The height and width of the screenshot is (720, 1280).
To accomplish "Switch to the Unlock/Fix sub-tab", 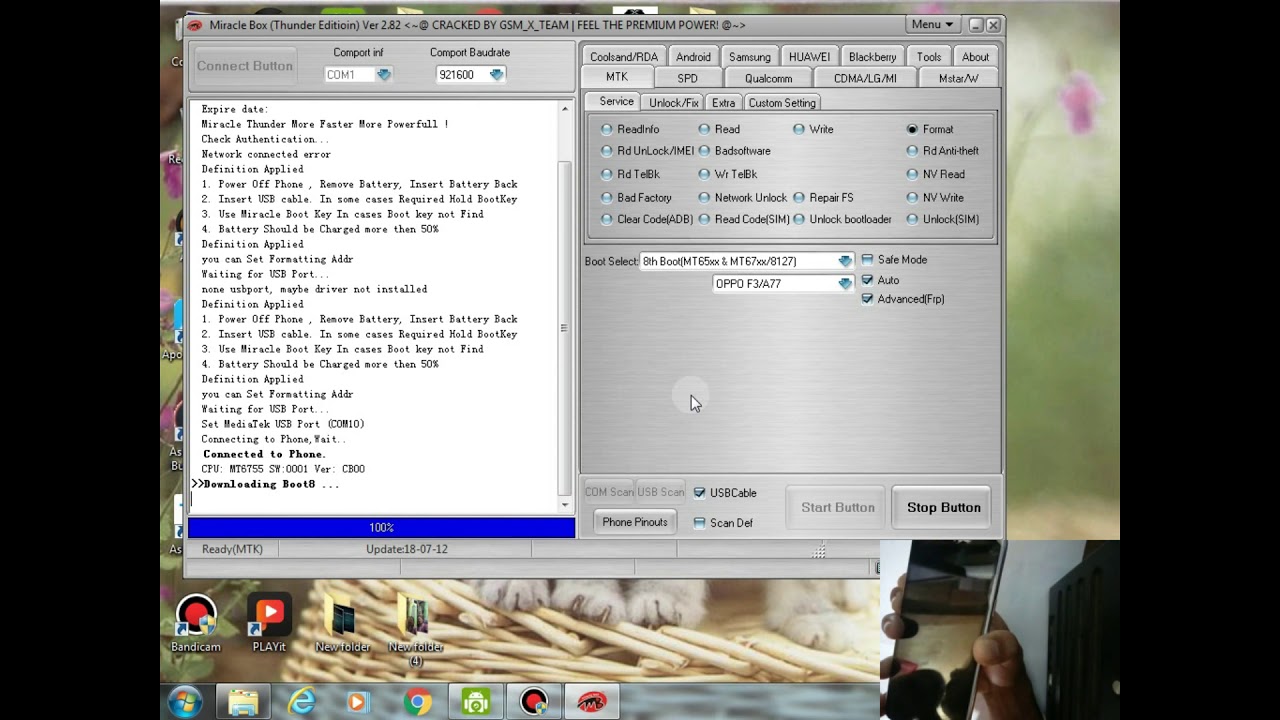I will click(x=674, y=103).
